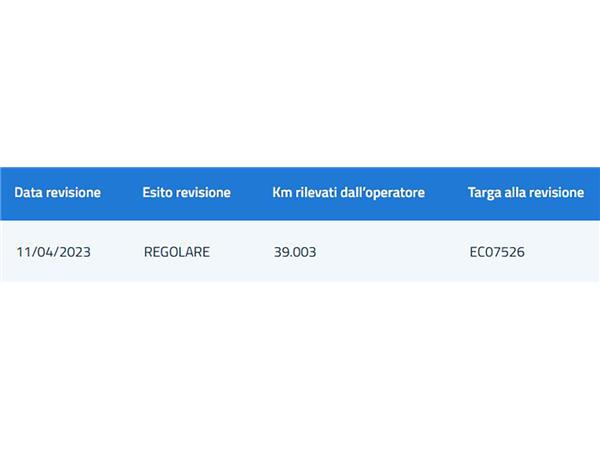The width and height of the screenshot is (600, 450).
Task: Select the 11/04/2023 date cell
Action: pyautogui.click(x=54, y=252)
